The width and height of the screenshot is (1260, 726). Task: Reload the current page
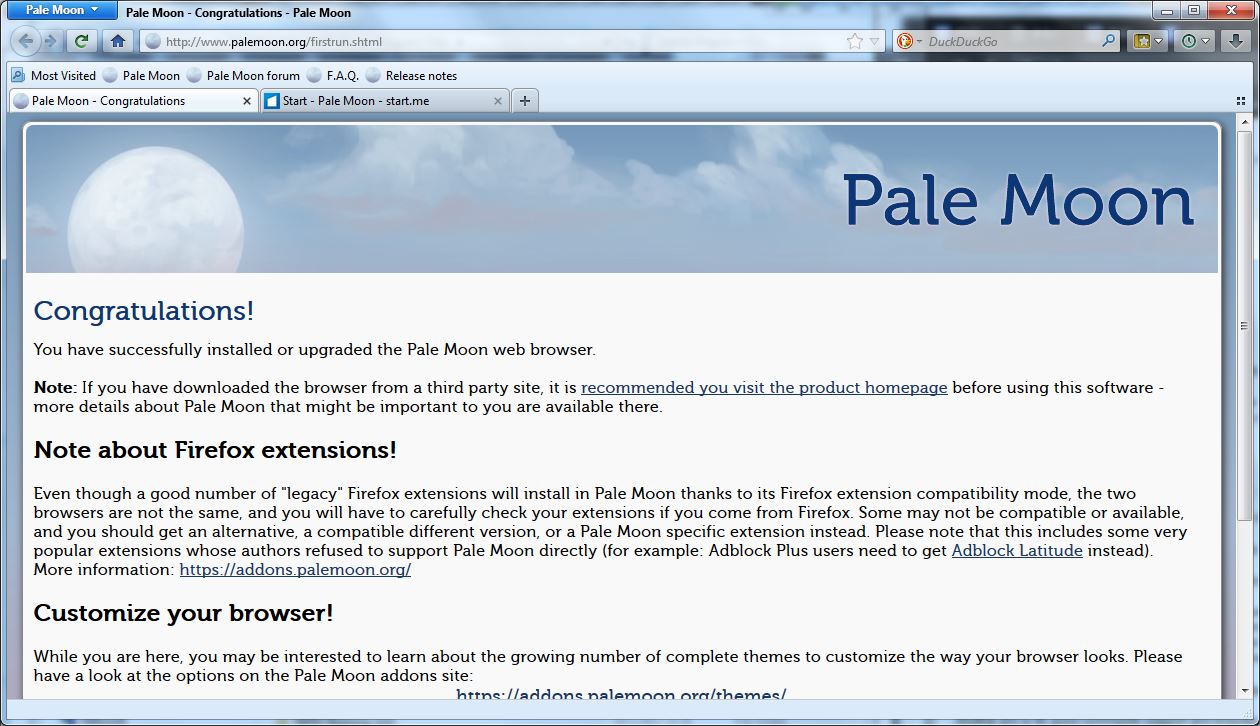pyautogui.click(x=82, y=41)
